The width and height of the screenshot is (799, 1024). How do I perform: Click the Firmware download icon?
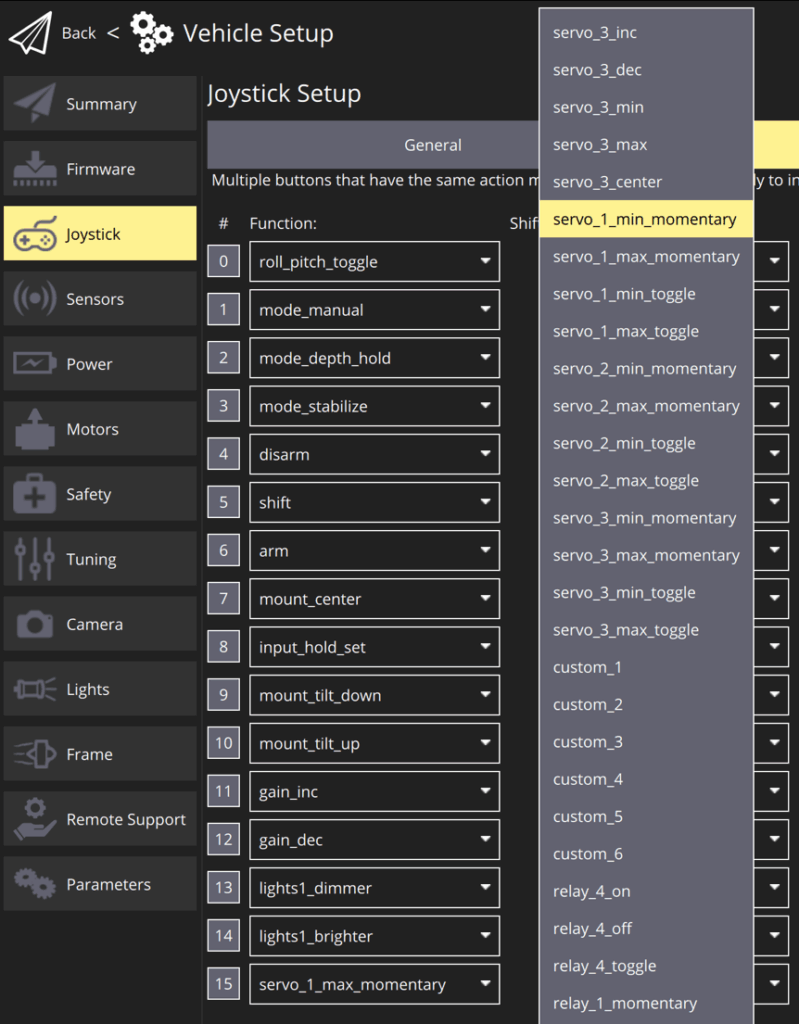click(x=35, y=168)
